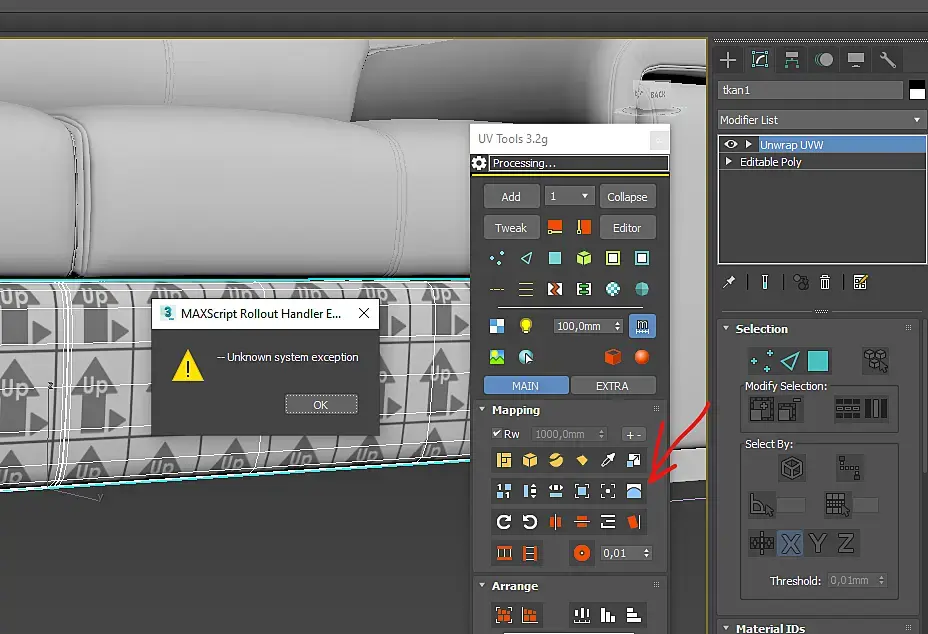The image size is (928, 634).
Task: Collapse the Mapping rollout
Action: [482, 409]
